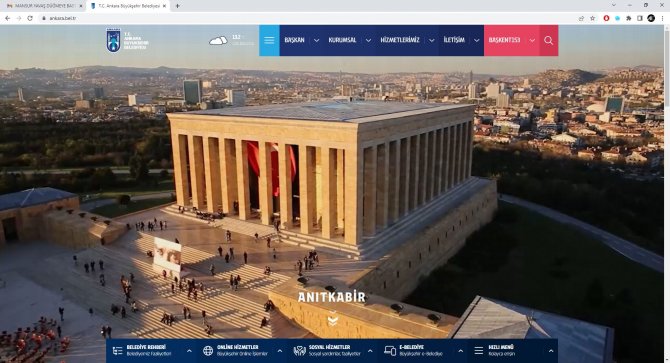The image size is (670, 363).
Task: Expand the BAŞKENT153 dropdown arrow
Action: pos(532,41)
